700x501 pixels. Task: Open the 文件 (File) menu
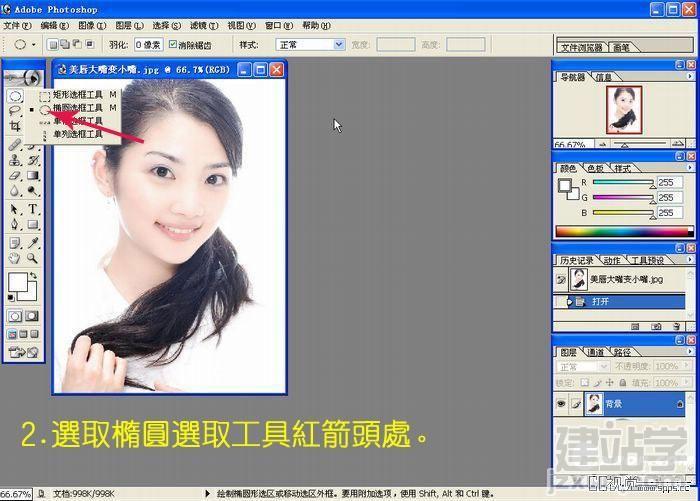coord(17,25)
